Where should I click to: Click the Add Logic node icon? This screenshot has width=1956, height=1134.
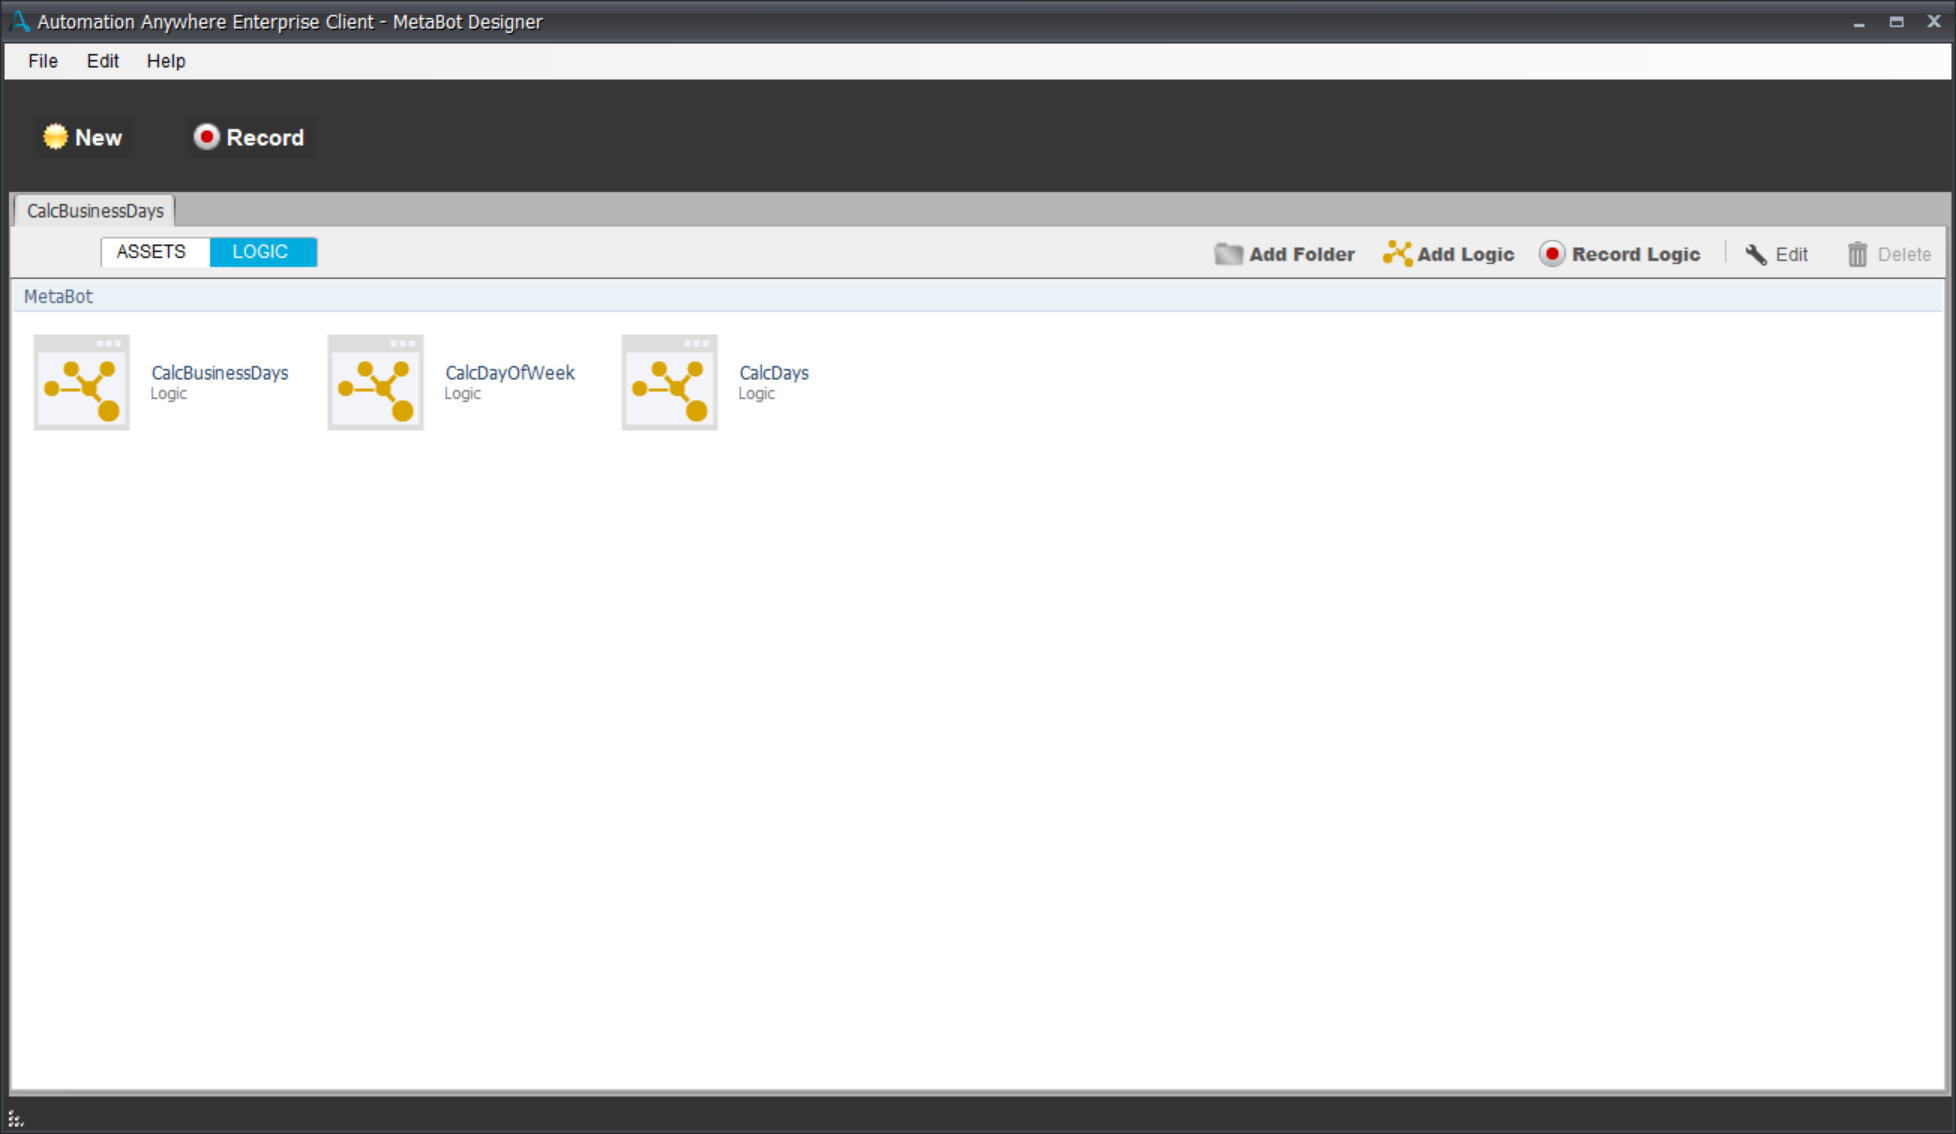tap(1396, 254)
